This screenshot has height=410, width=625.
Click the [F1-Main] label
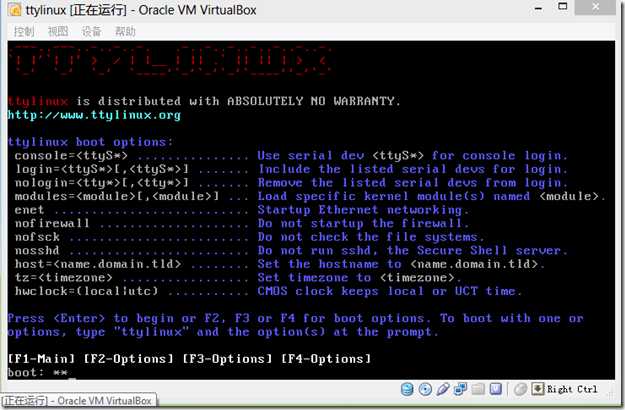(41, 359)
